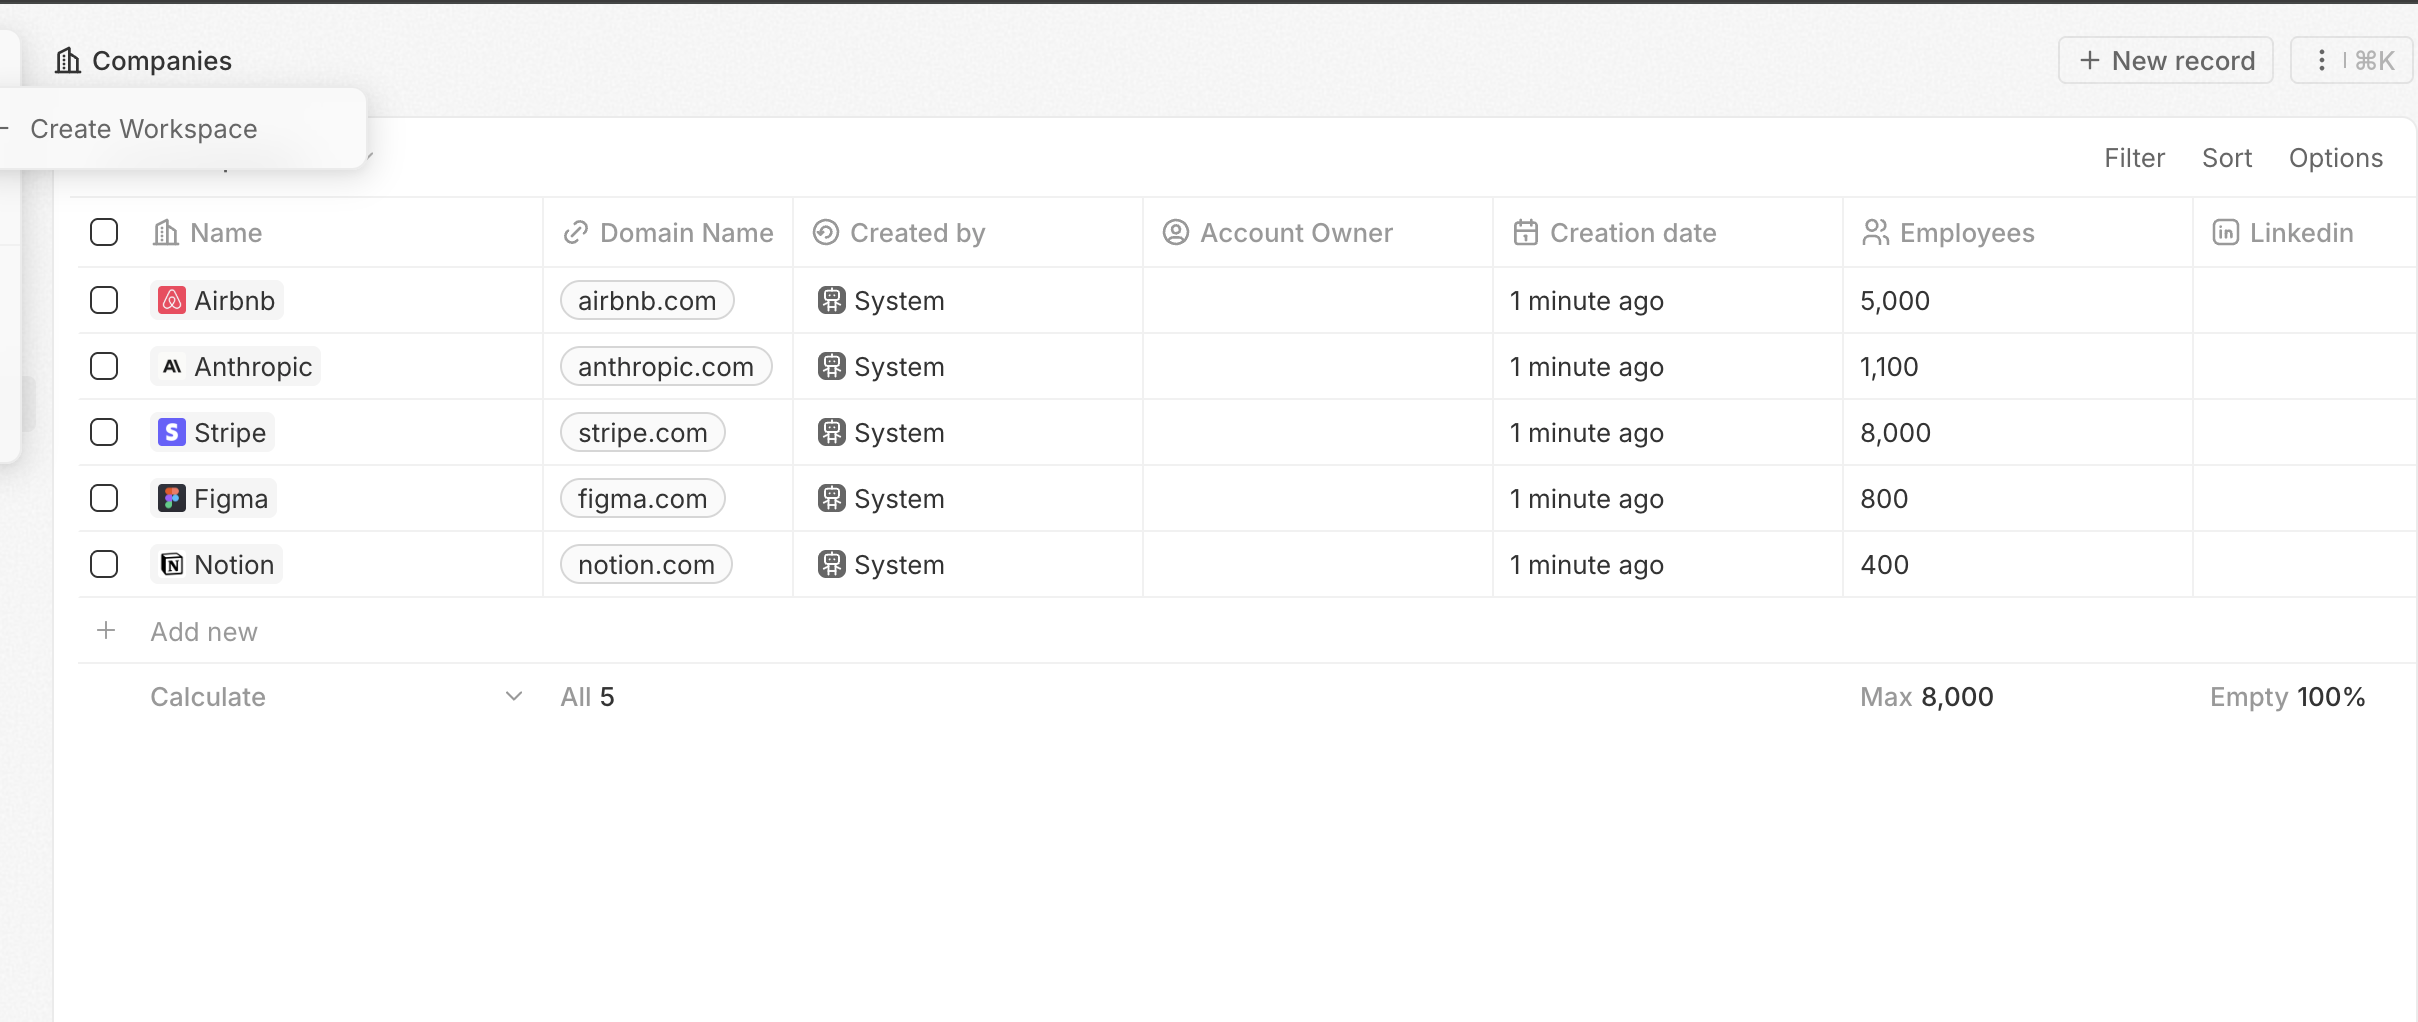Image resolution: width=2418 pixels, height=1022 pixels.
Task: Click the Anthropic employees value 1,100
Action: [1889, 366]
